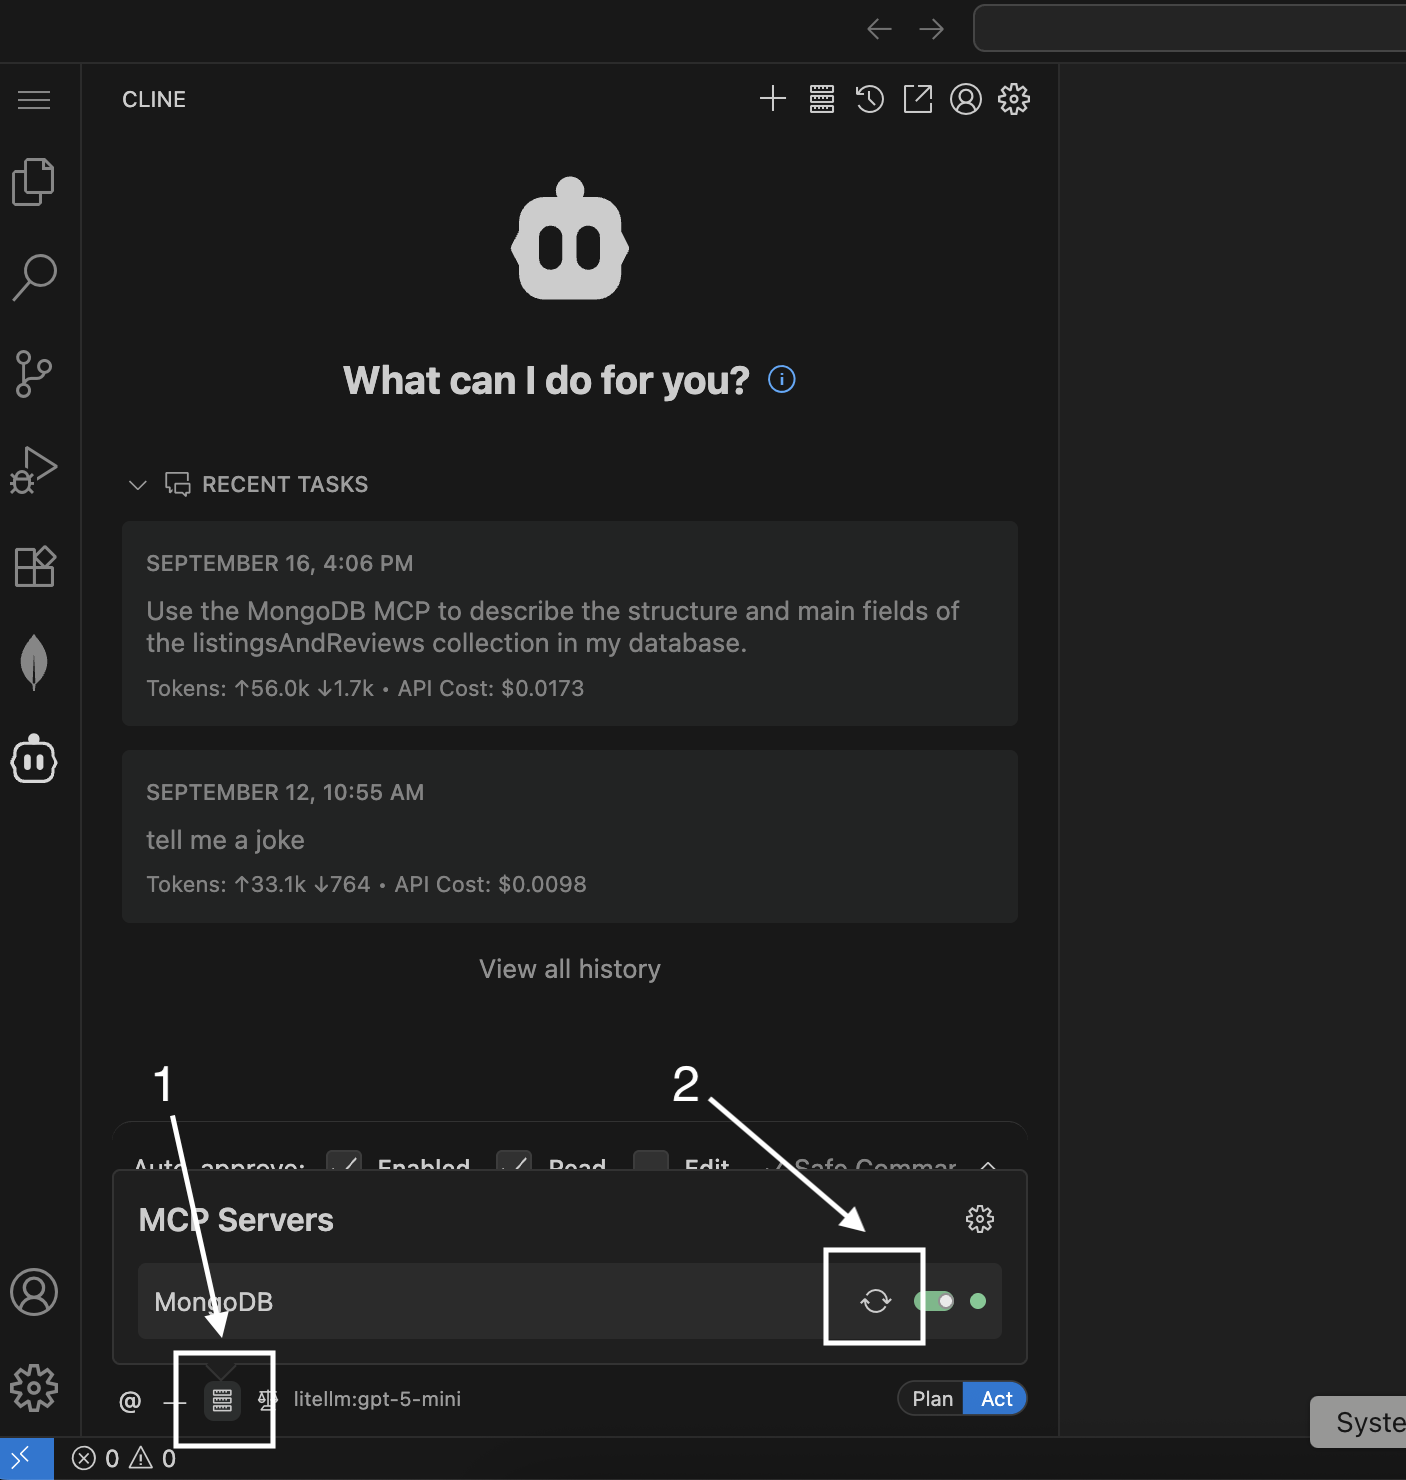
Task: Click the top command center search field
Action: click(x=1190, y=28)
